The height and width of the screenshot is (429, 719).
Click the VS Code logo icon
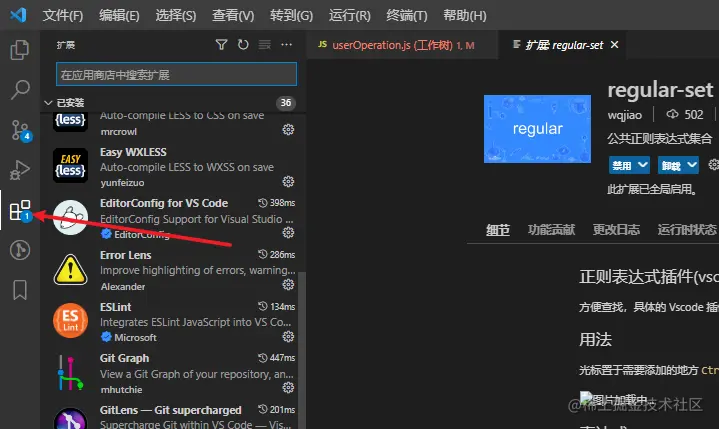[x=18, y=15]
